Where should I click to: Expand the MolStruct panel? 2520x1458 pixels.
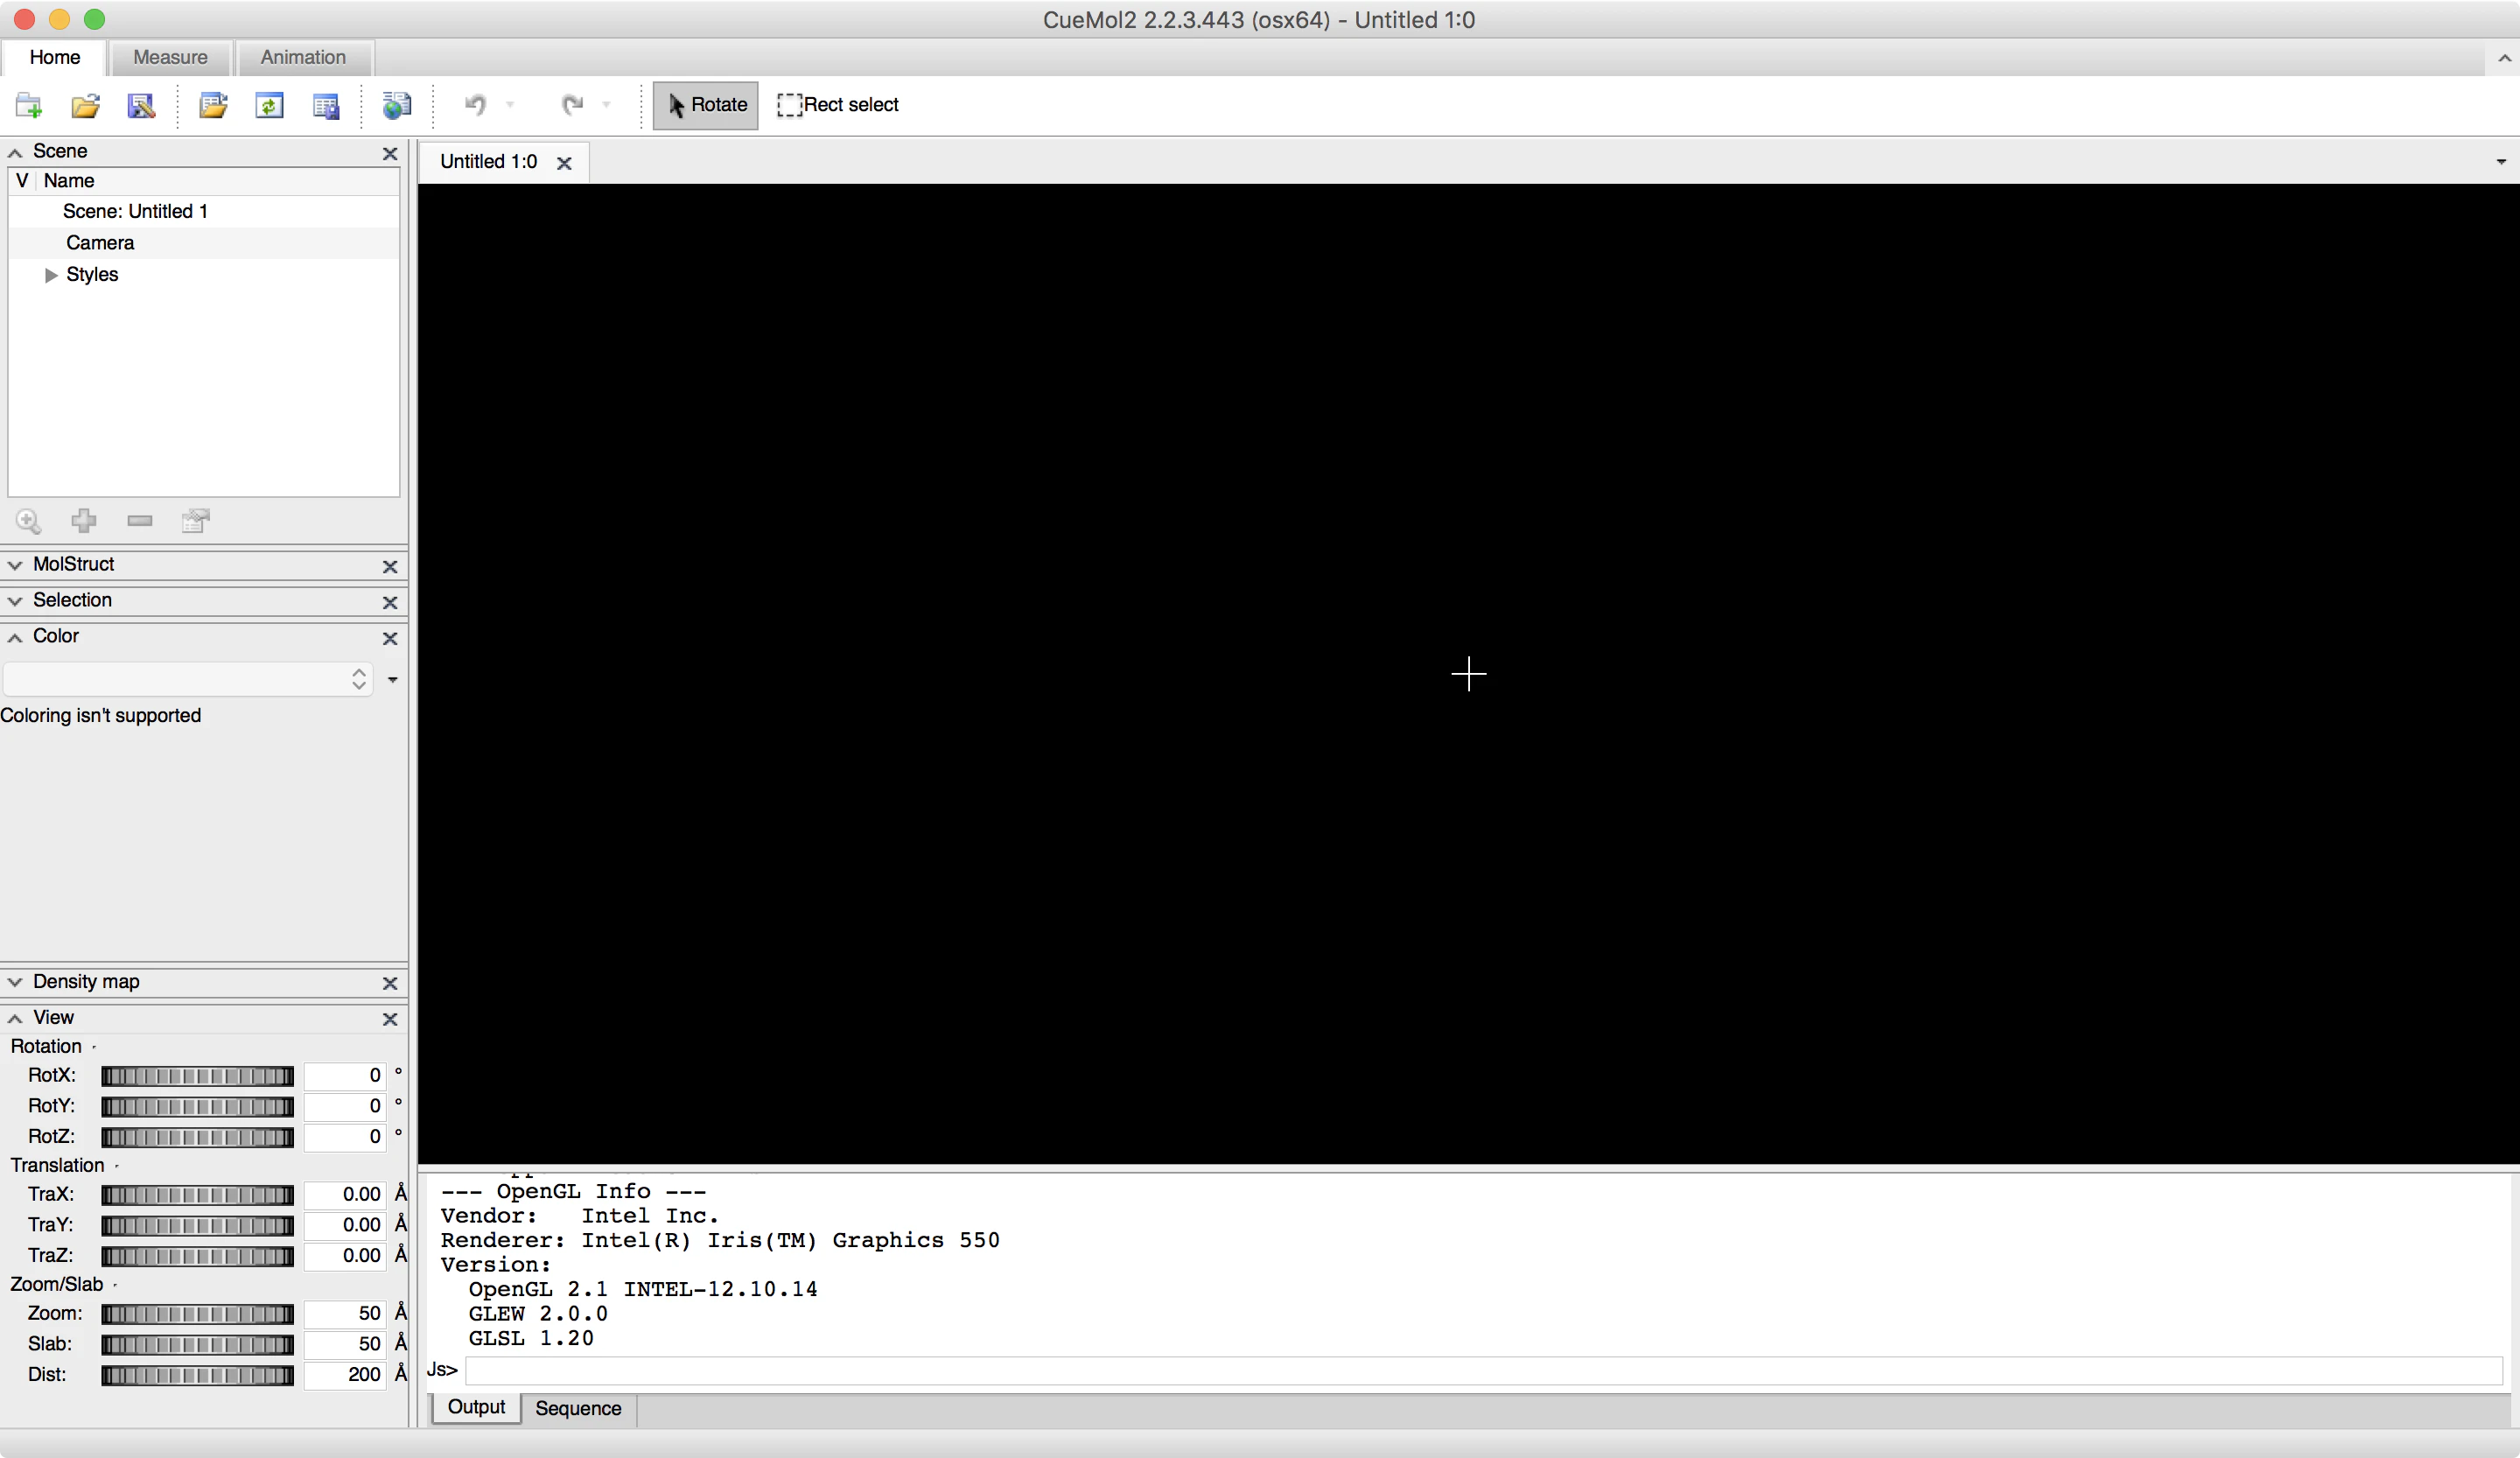point(15,565)
